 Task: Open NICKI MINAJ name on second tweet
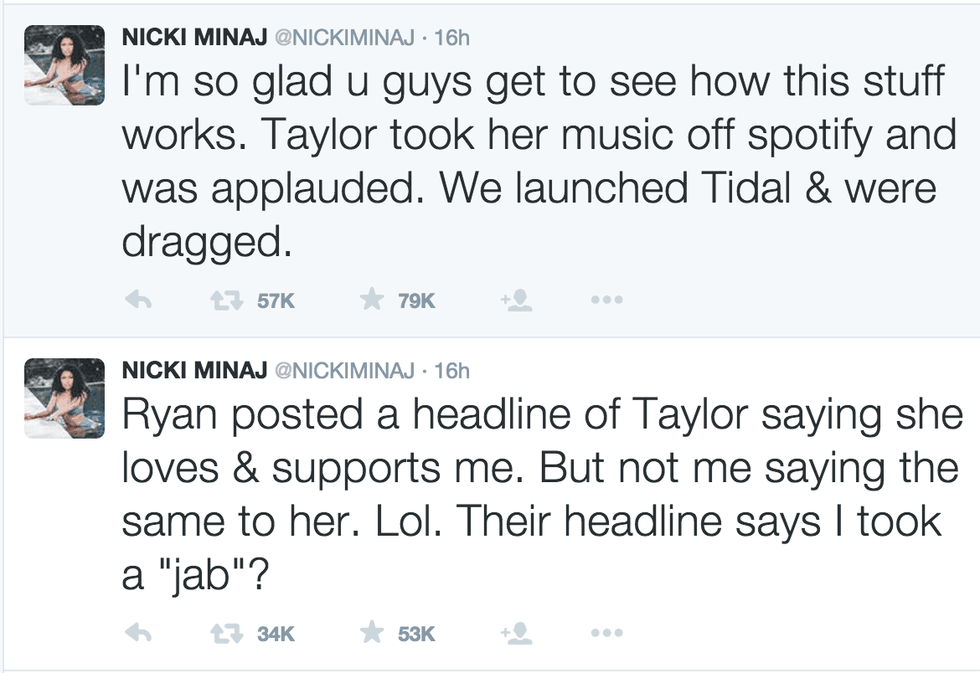point(193,370)
